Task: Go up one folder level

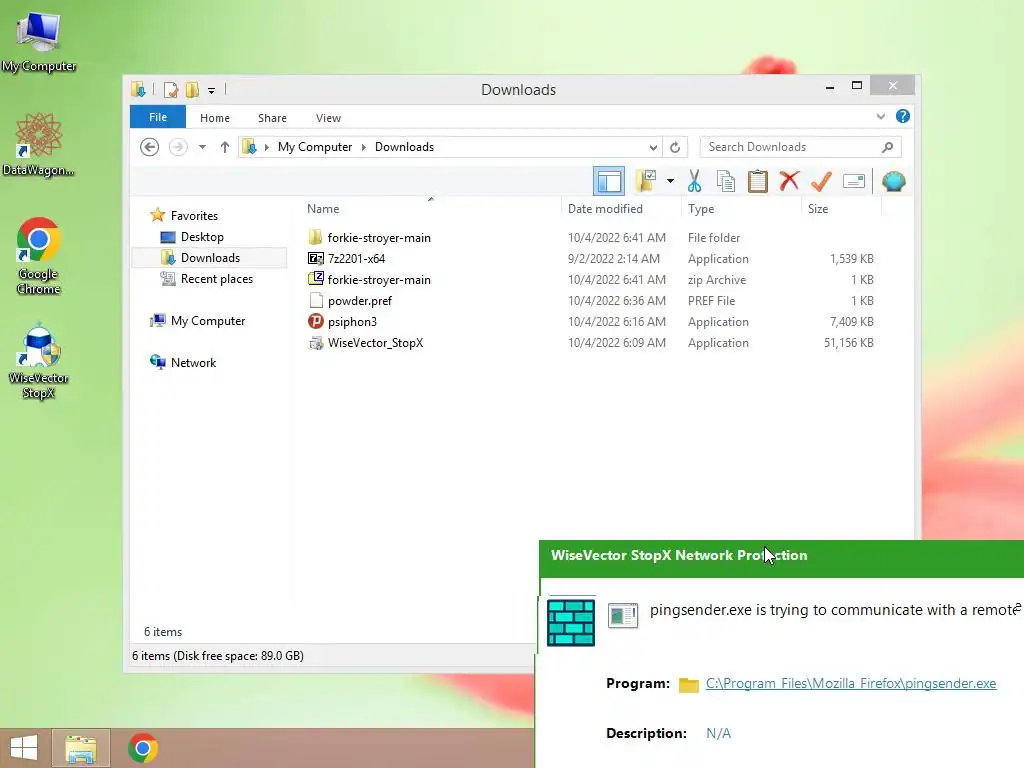Action: tap(225, 147)
